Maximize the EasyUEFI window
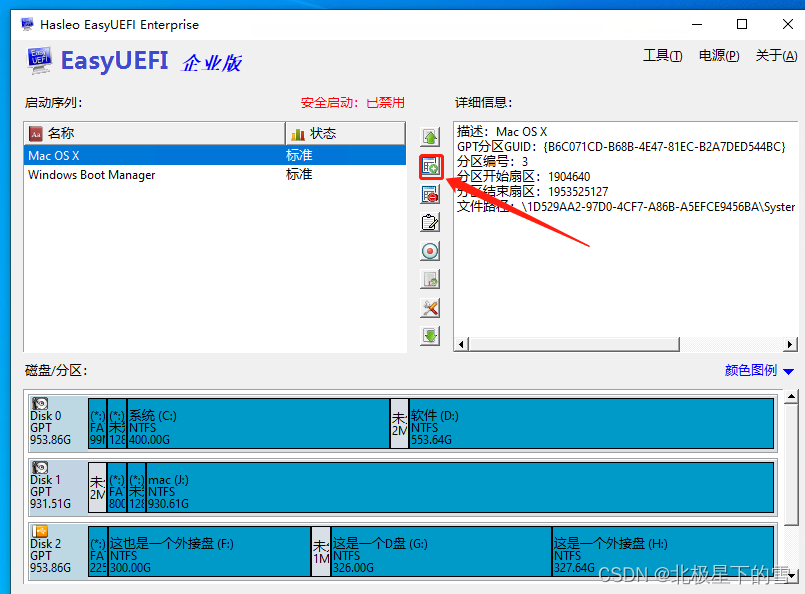 [742, 24]
